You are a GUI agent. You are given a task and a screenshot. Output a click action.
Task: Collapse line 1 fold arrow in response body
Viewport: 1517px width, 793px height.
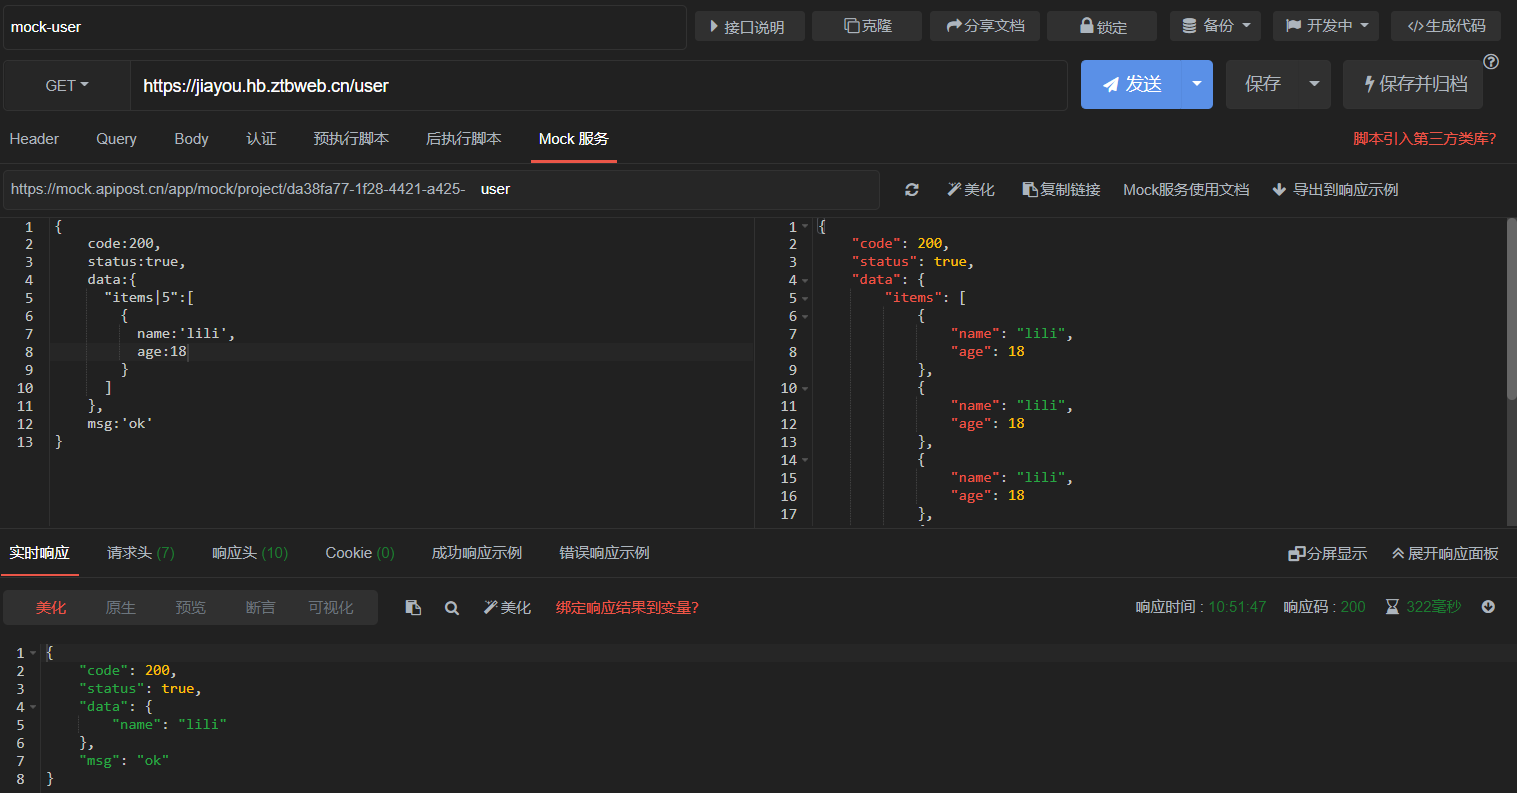pos(33,653)
